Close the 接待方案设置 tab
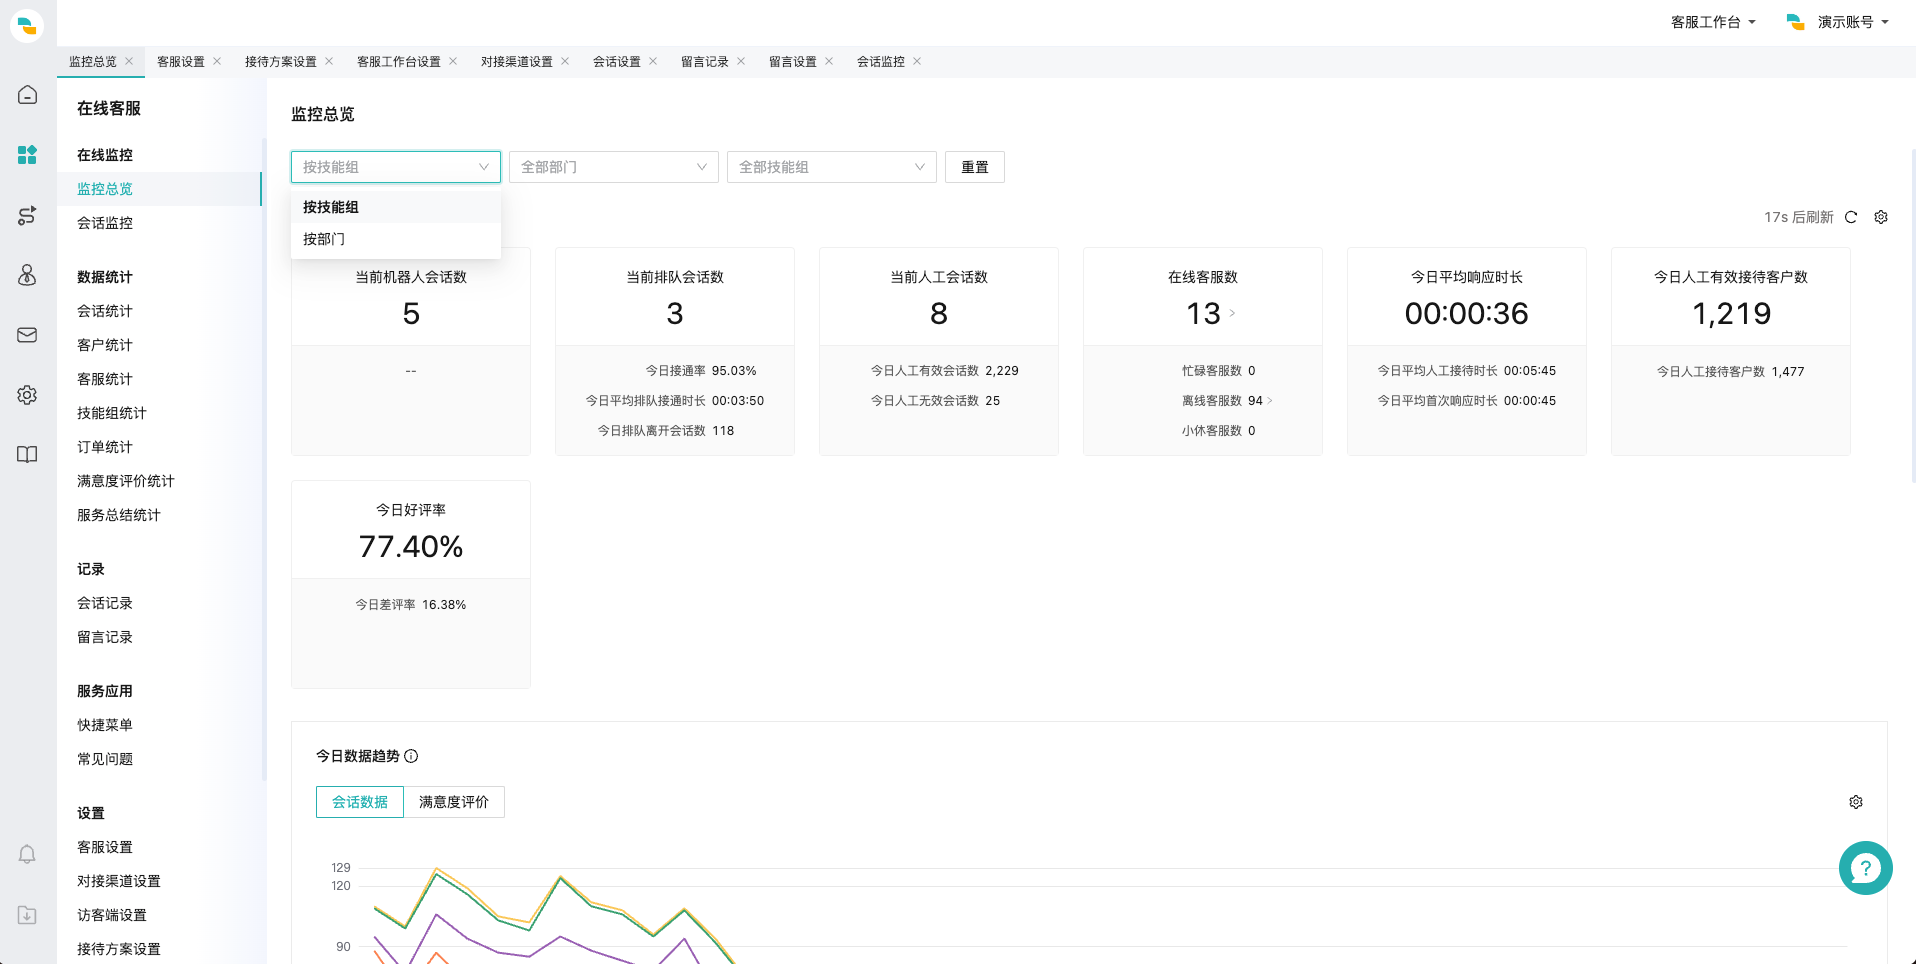Viewport: 1916px width, 964px height. 329,61
